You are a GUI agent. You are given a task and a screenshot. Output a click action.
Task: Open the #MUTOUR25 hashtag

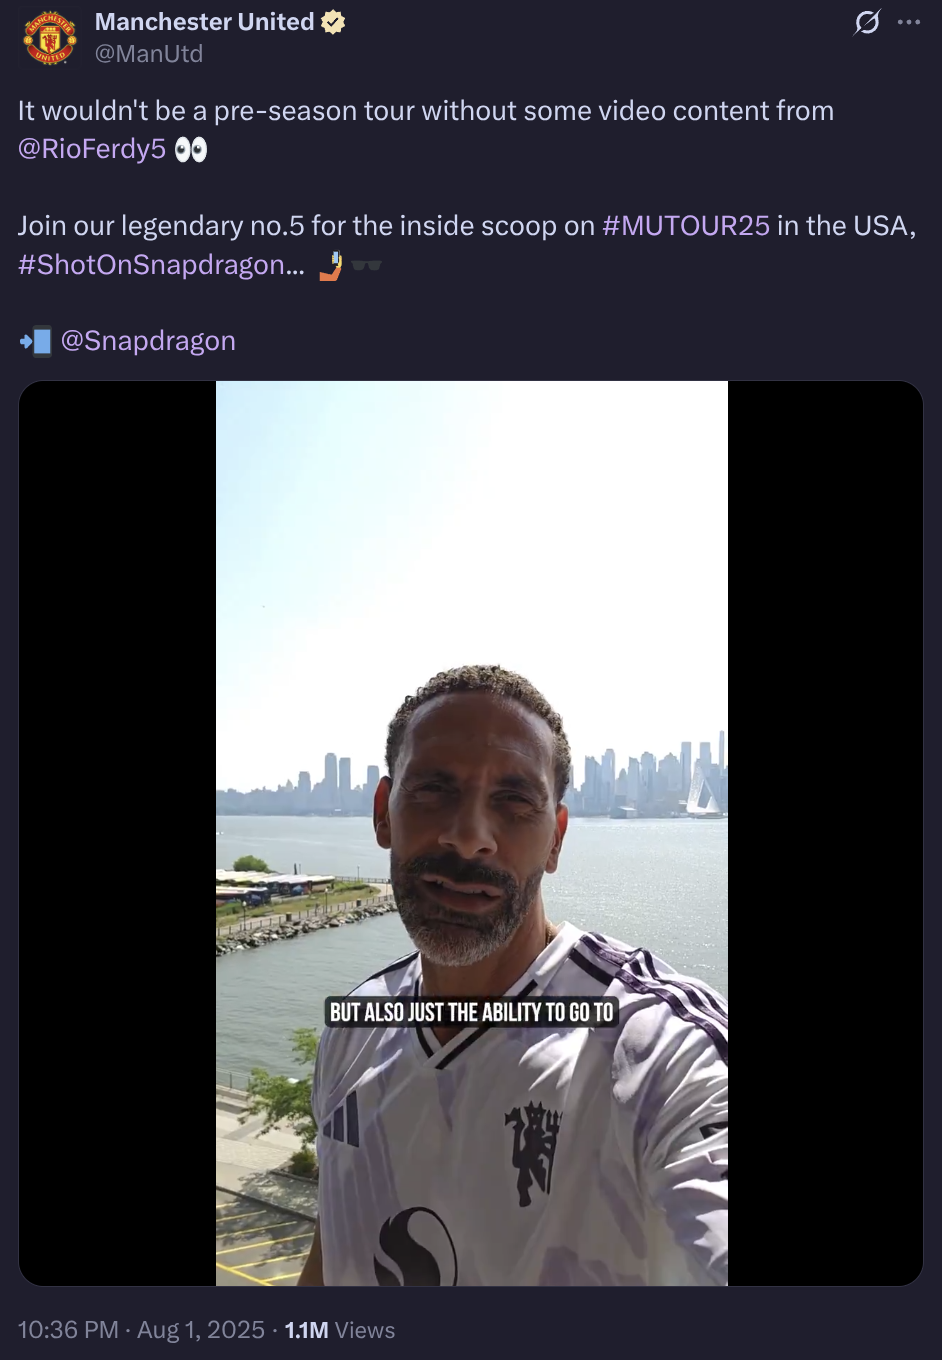[x=686, y=226]
